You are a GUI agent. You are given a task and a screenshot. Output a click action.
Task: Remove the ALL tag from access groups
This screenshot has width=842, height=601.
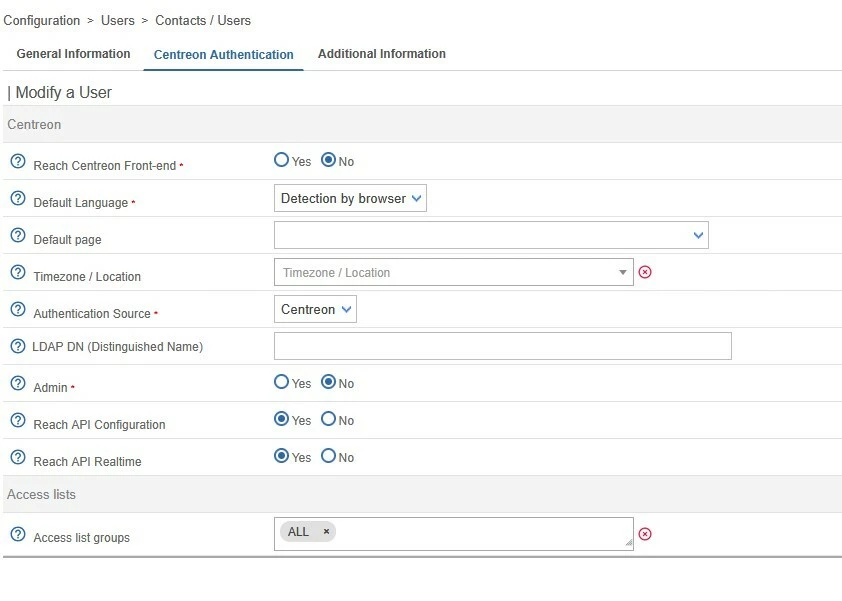[x=326, y=532]
